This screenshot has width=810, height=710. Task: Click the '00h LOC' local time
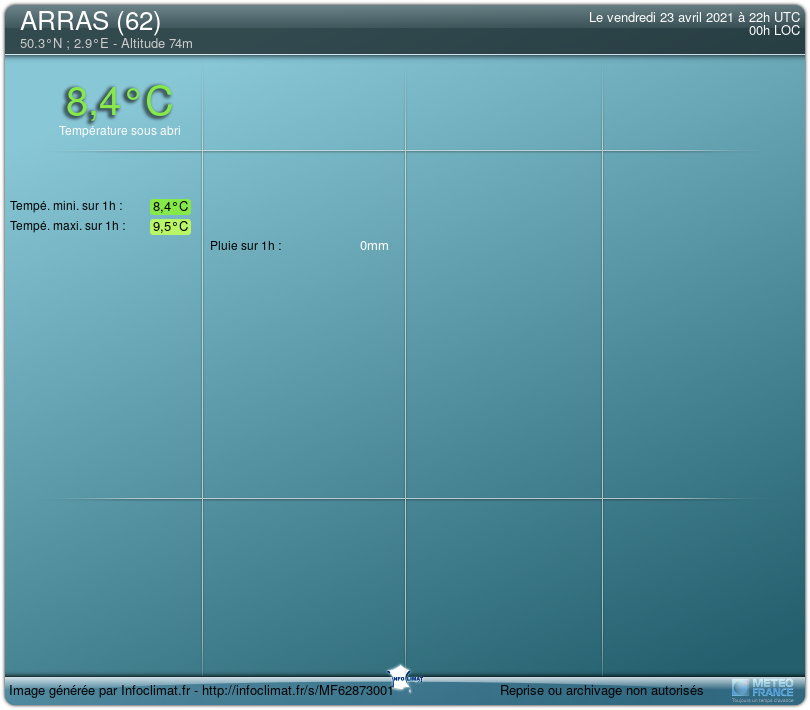click(x=774, y=31)
